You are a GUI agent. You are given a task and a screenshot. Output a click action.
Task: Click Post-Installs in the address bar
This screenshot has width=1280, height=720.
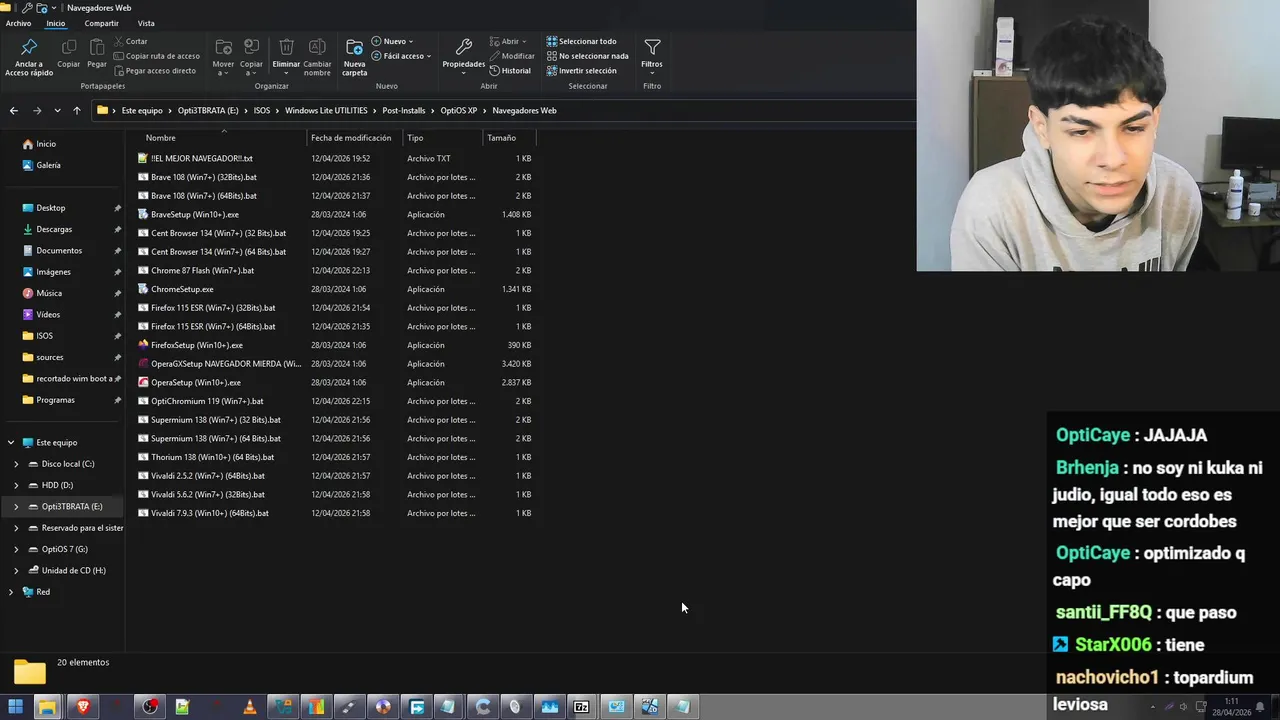[403, 110]
